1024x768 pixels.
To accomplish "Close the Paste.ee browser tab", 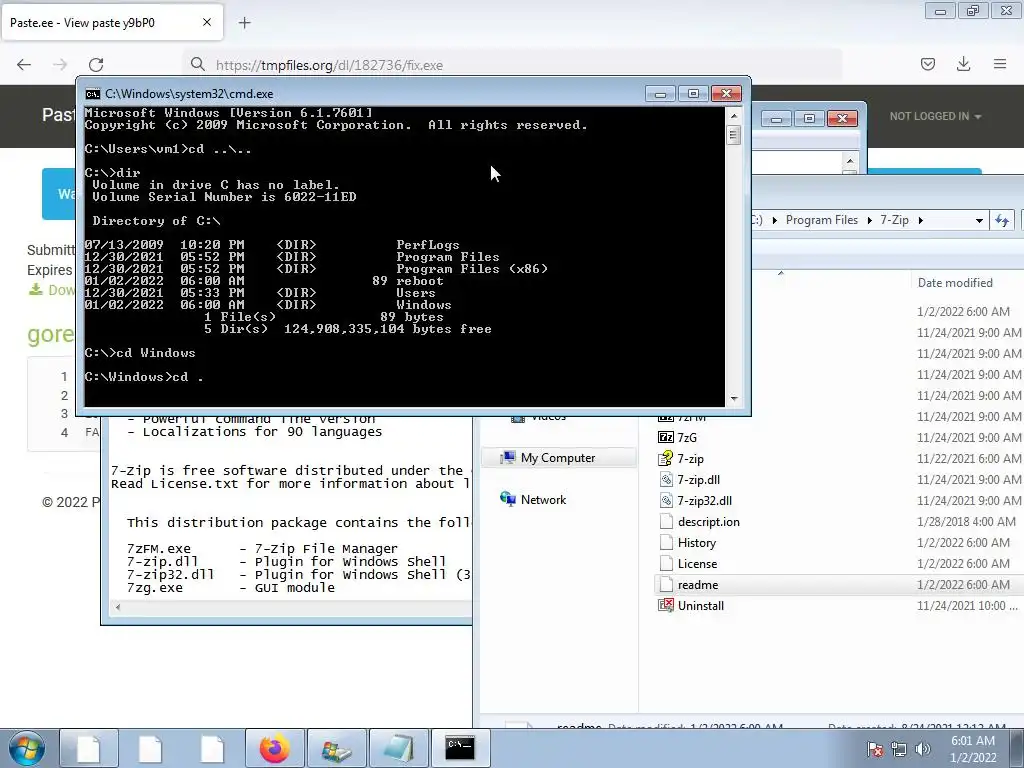I will tap(206, 22).
